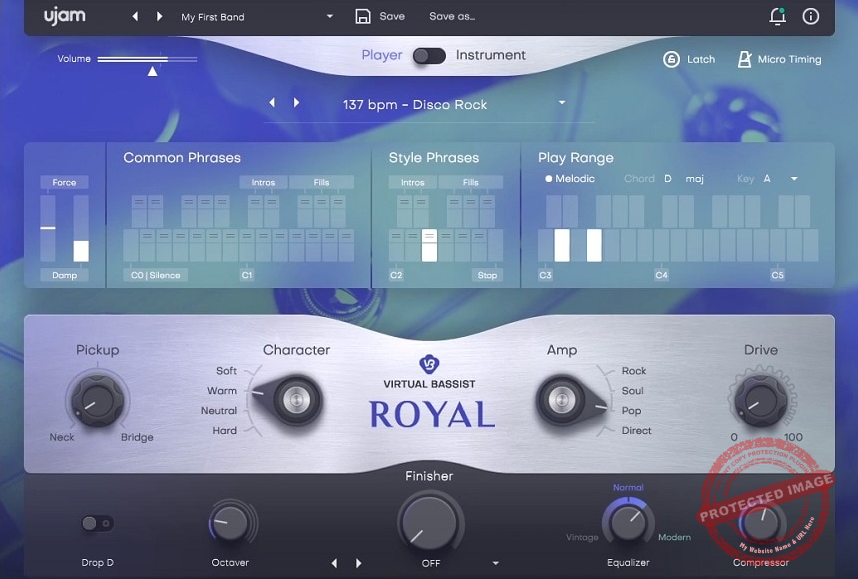This screenshot has height=579, width=858.
Task: Turn the Equalizer knob
Action: (x=628, y=523)
